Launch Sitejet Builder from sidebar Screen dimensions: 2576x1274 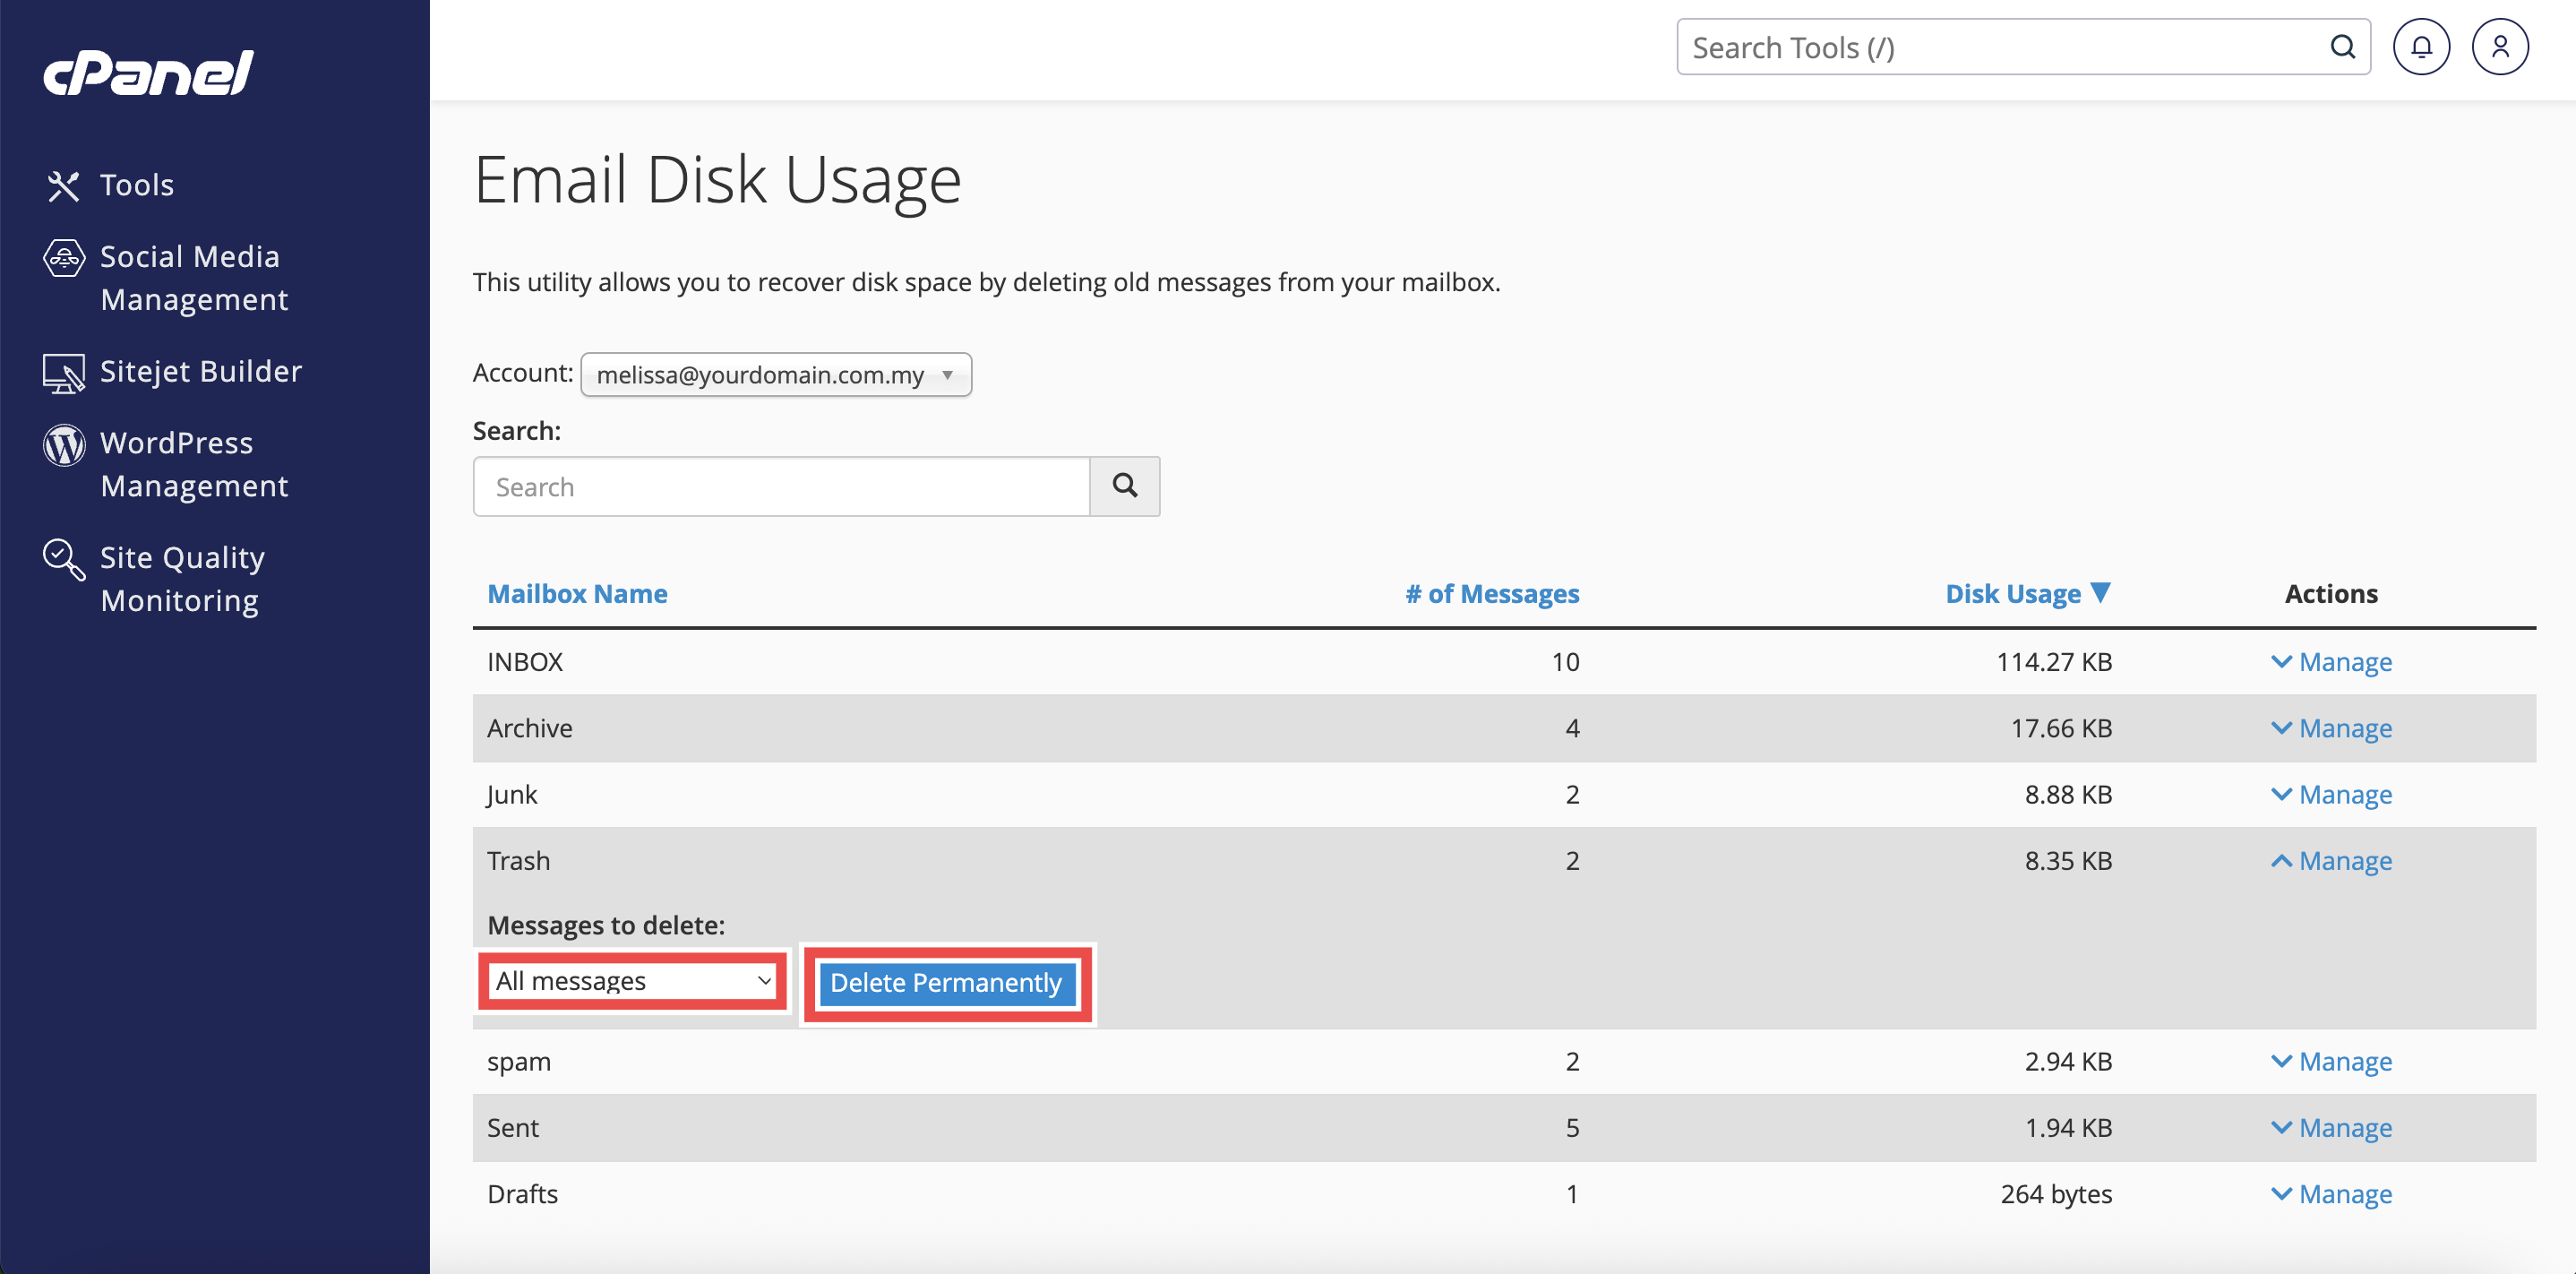tap(200, 371)
